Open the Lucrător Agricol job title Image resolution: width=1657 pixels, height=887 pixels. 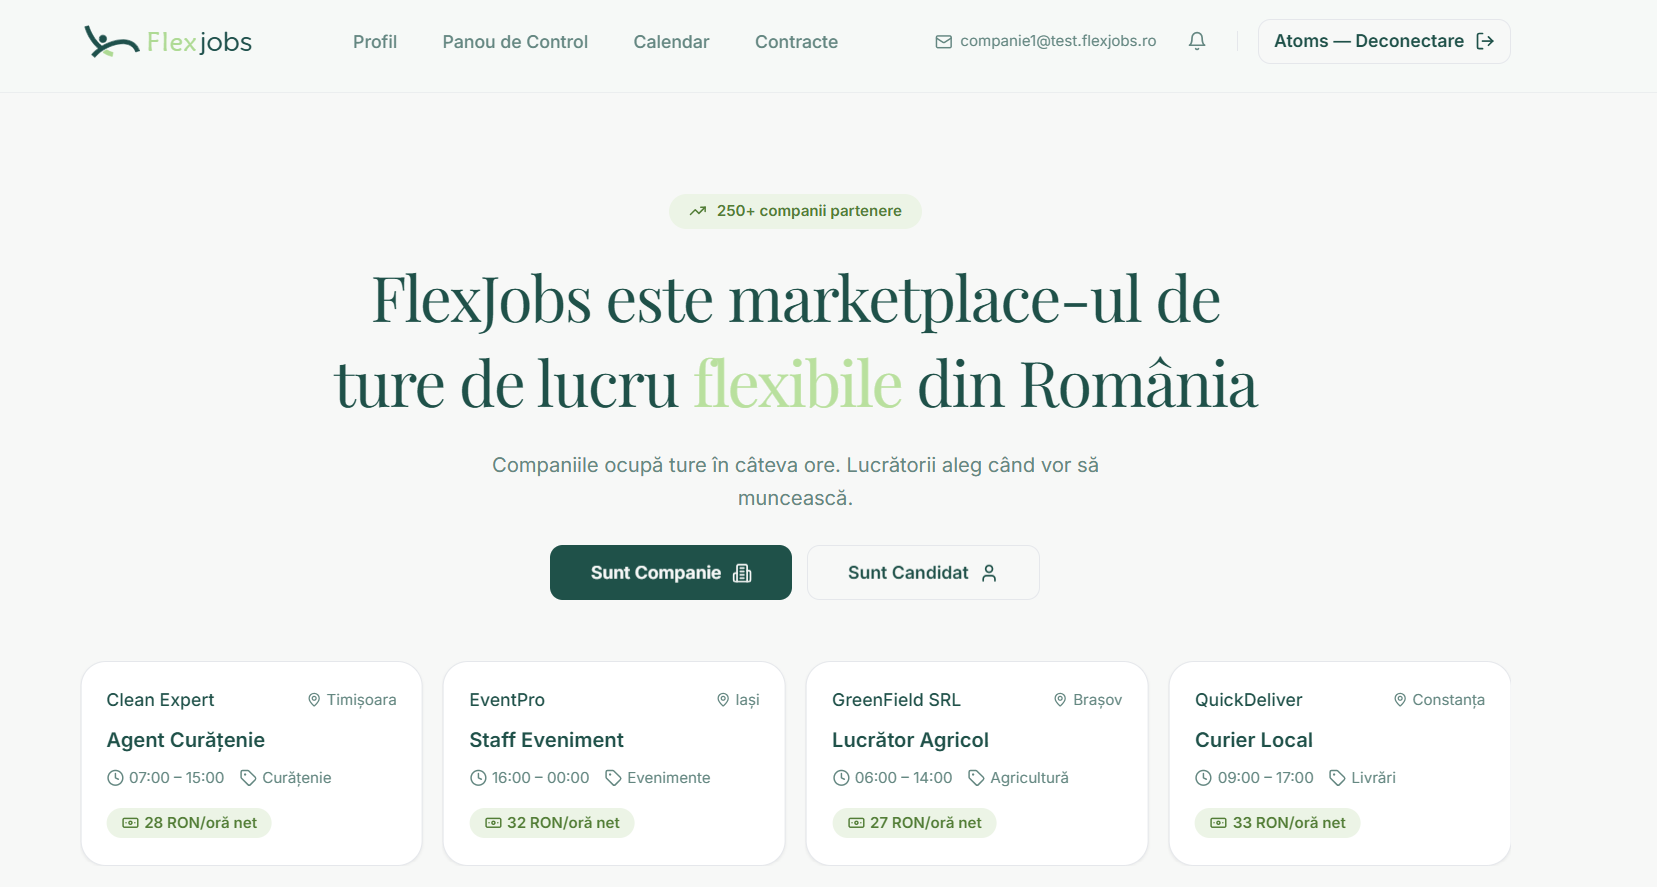(910, 740)
